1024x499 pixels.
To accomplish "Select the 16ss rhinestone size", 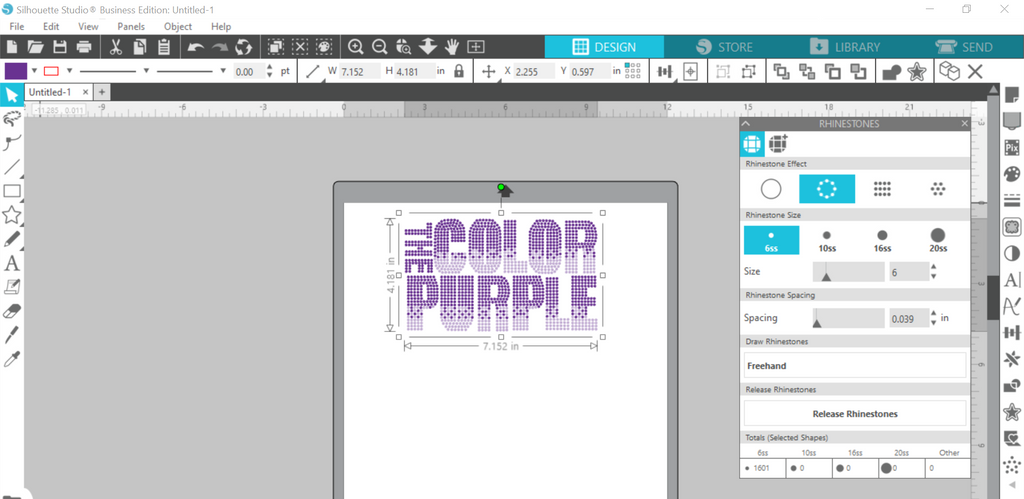I will 882,240.
